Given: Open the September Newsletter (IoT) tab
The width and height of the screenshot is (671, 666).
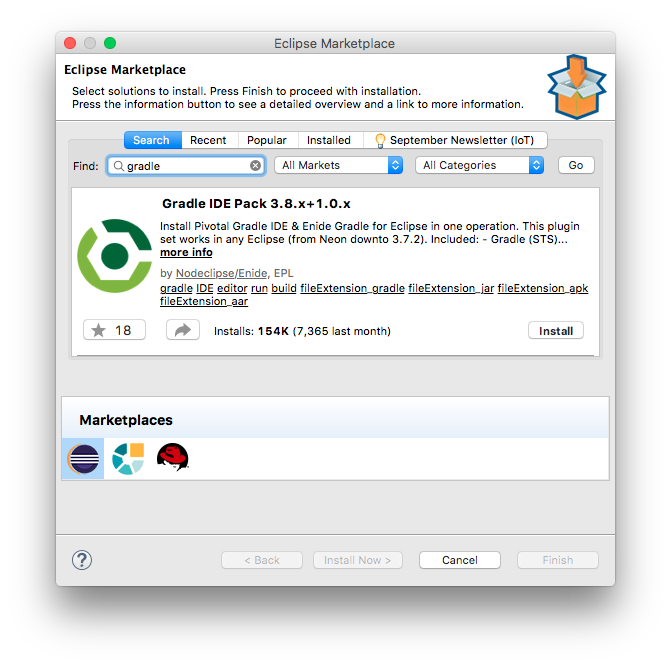Looking at the screenshot, I should 455,140.
